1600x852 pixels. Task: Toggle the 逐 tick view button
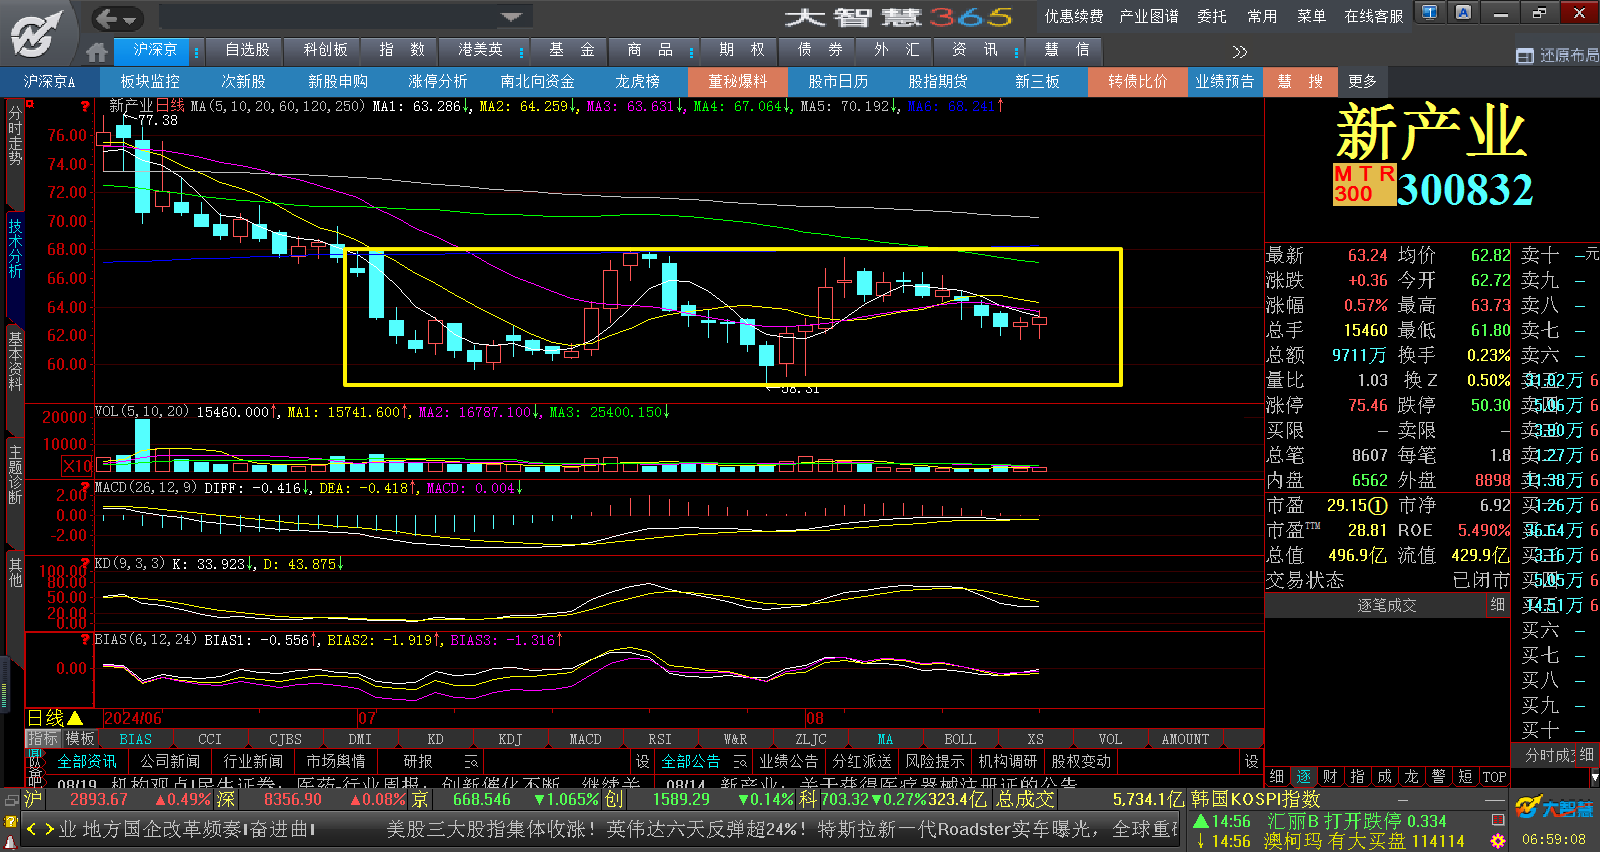click(x=1303, y=777)
